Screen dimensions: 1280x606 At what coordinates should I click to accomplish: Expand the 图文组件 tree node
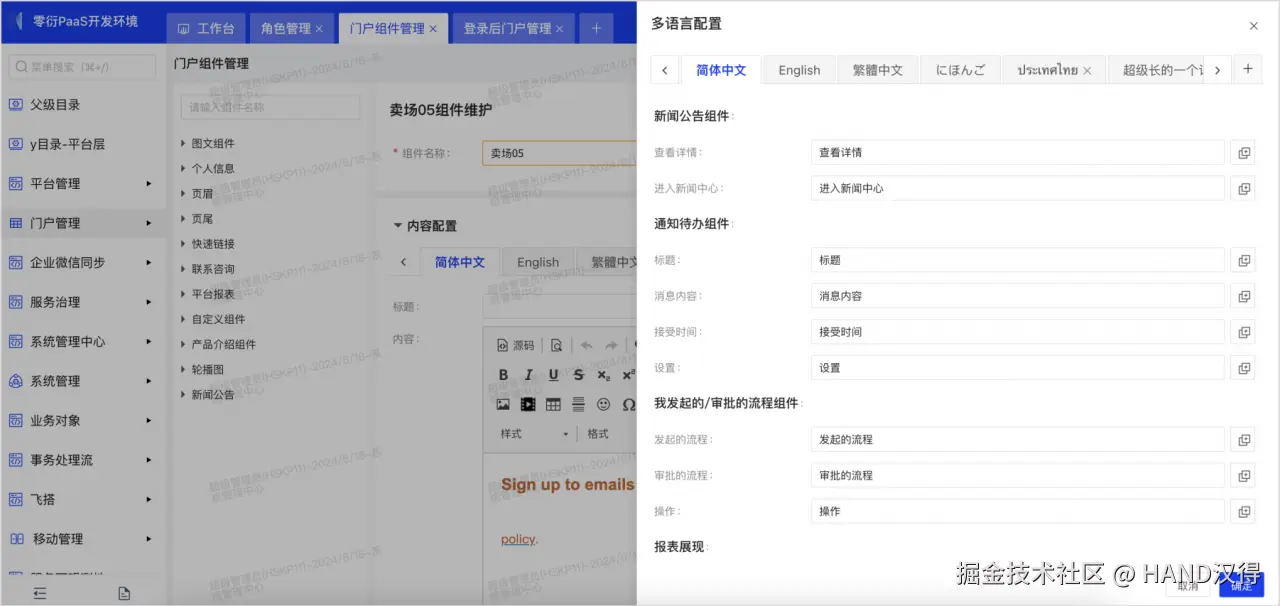pyautogui.click(x=184, y=144)
